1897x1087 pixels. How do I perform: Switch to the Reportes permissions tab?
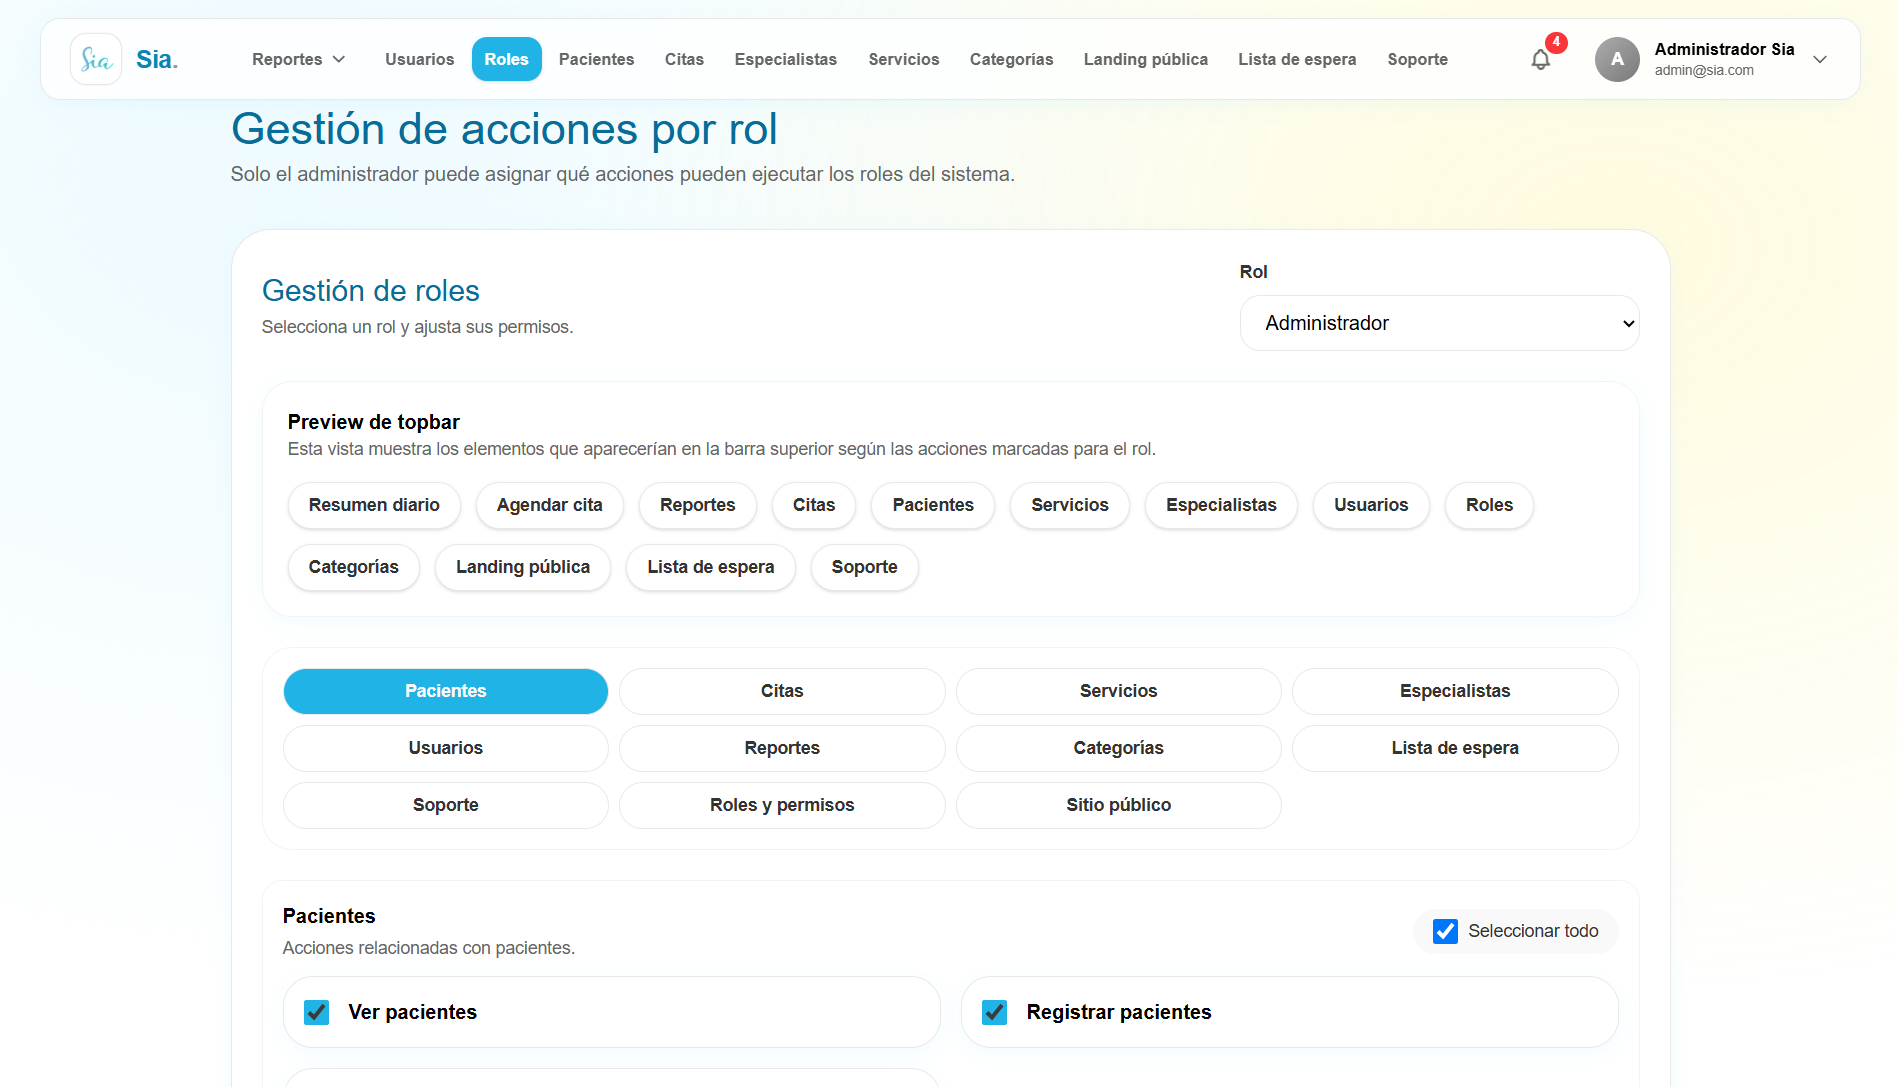[782, 748]
